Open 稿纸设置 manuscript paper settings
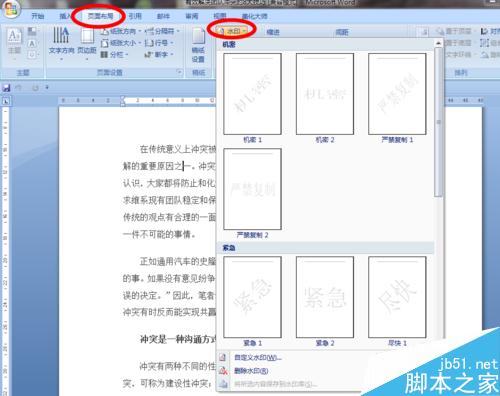500x396 pixels. point(198,46)
